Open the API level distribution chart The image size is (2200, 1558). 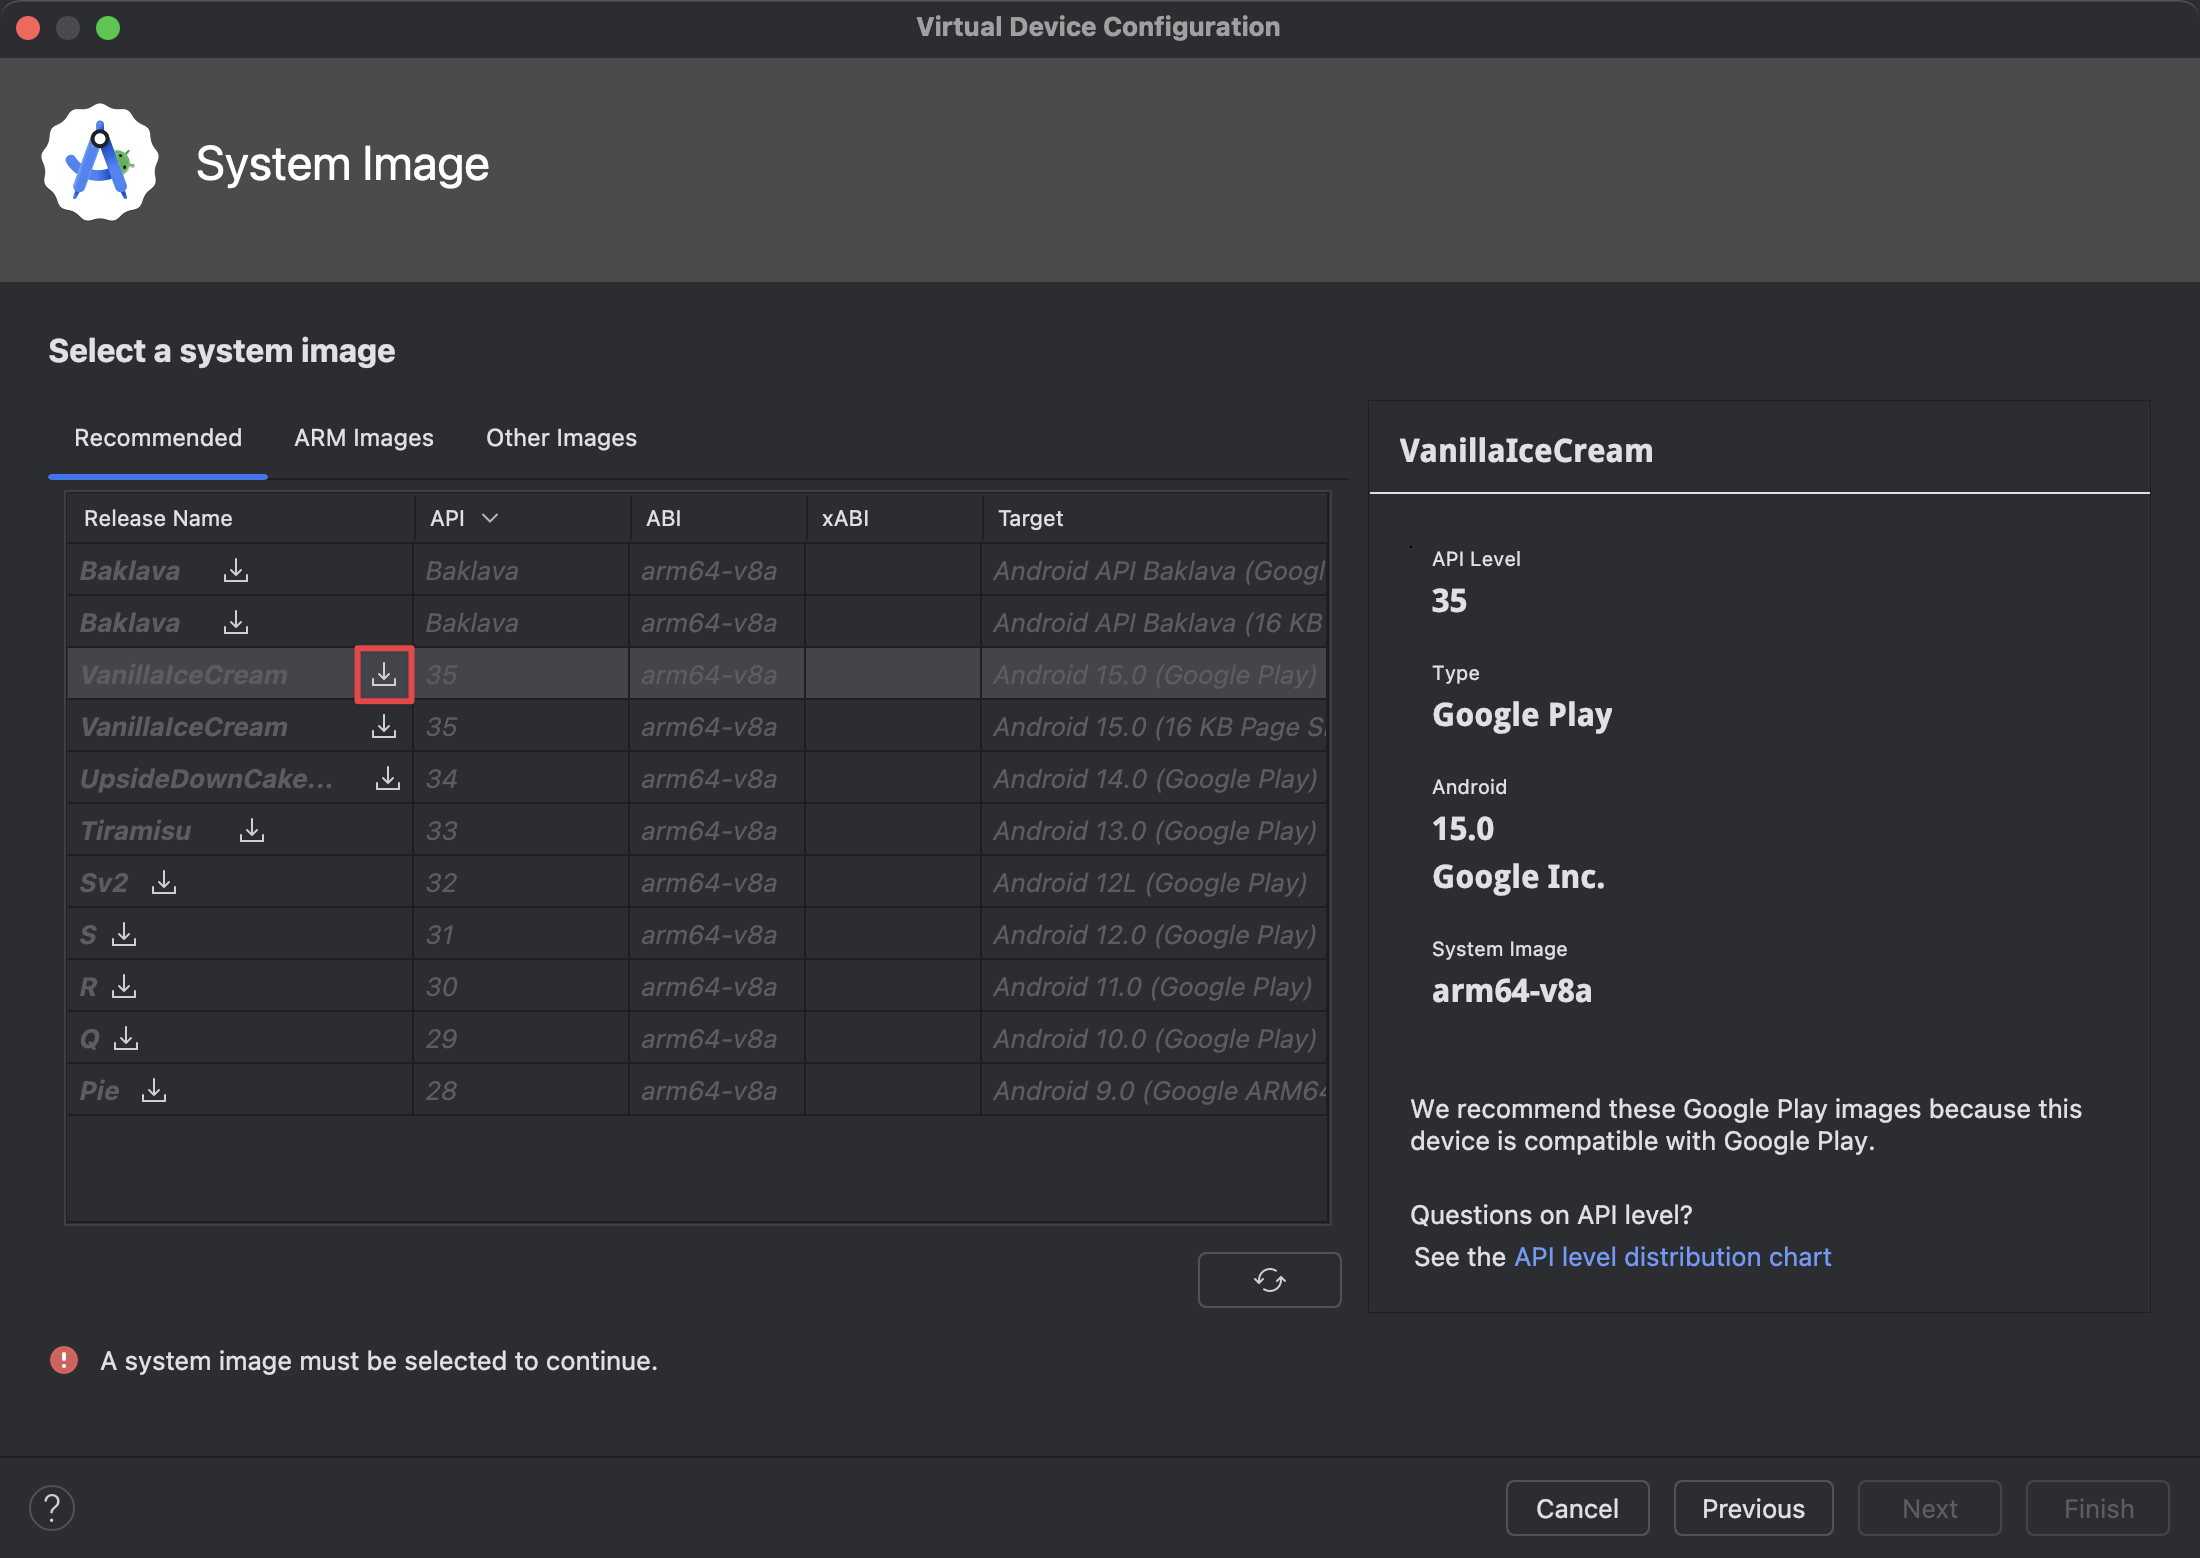click(x=1671, y=1257)
